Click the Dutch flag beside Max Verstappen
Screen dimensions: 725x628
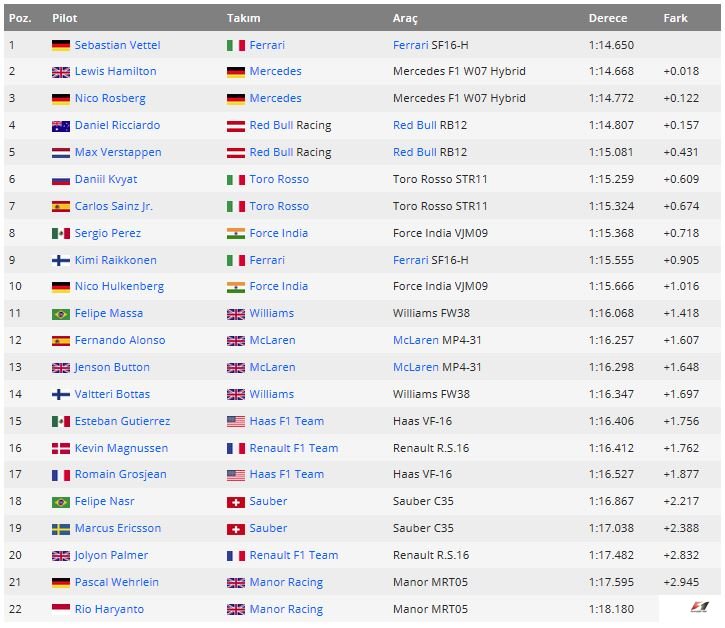(61, 153)
